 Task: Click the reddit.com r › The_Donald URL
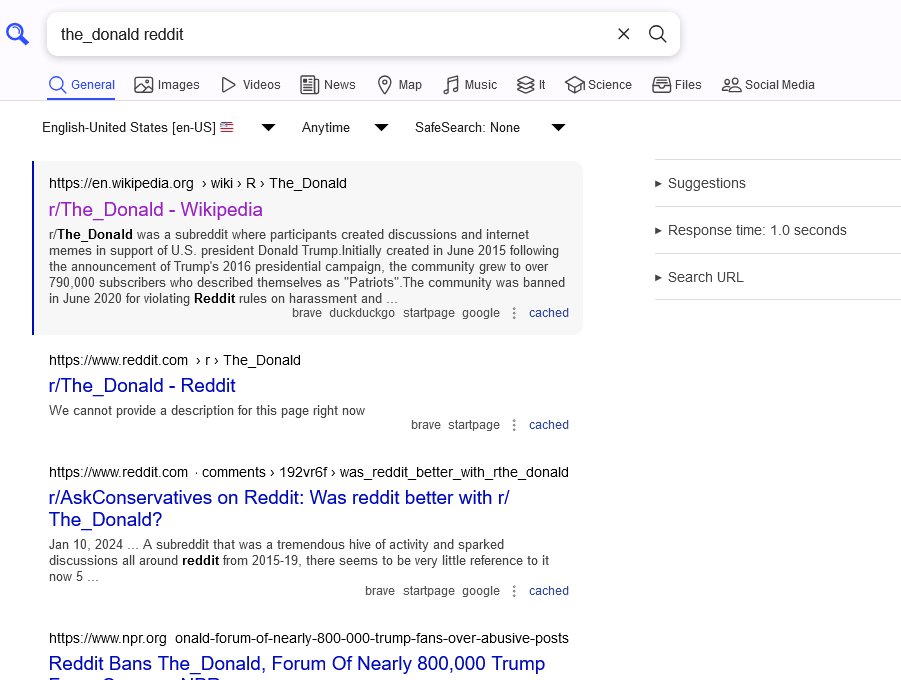tap(175, 360)
